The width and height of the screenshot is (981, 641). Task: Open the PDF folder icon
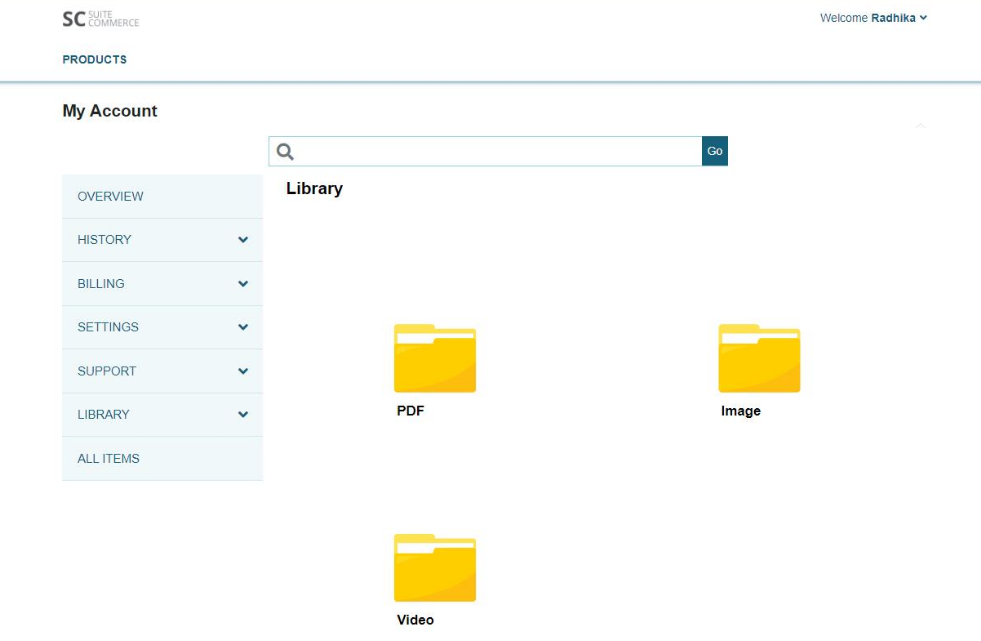coord(434,358)
